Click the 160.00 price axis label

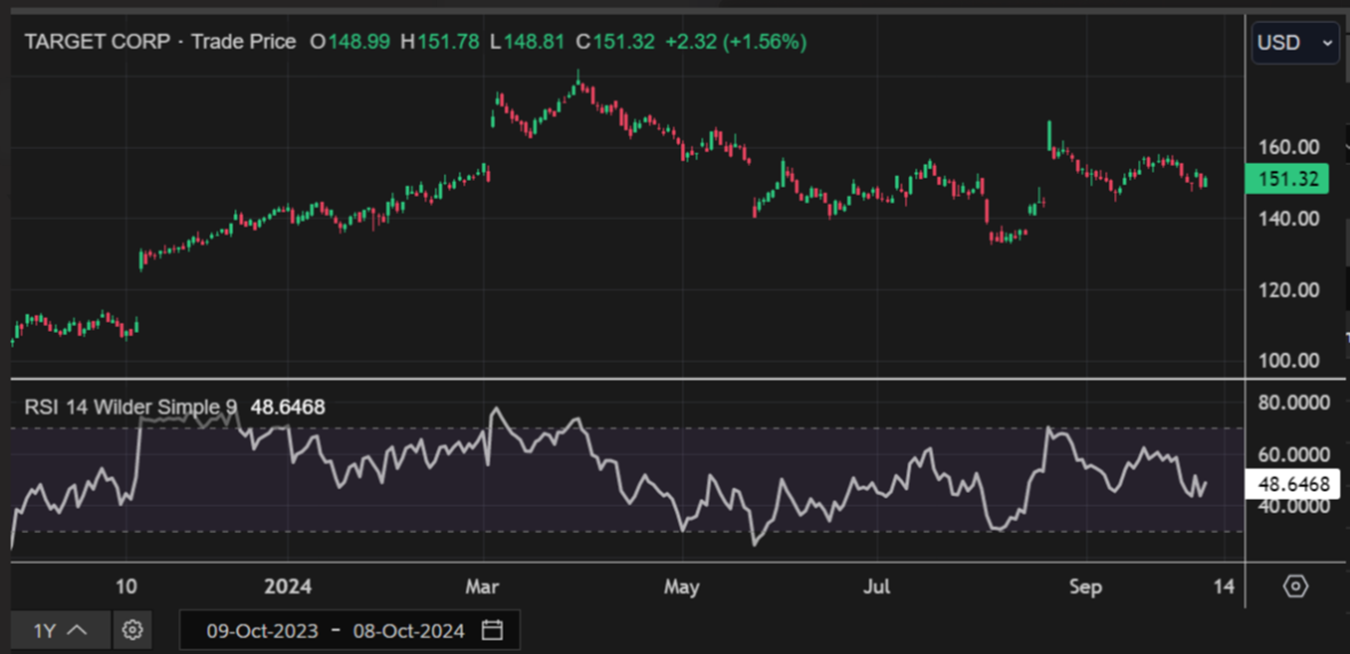coord(1289,147)
